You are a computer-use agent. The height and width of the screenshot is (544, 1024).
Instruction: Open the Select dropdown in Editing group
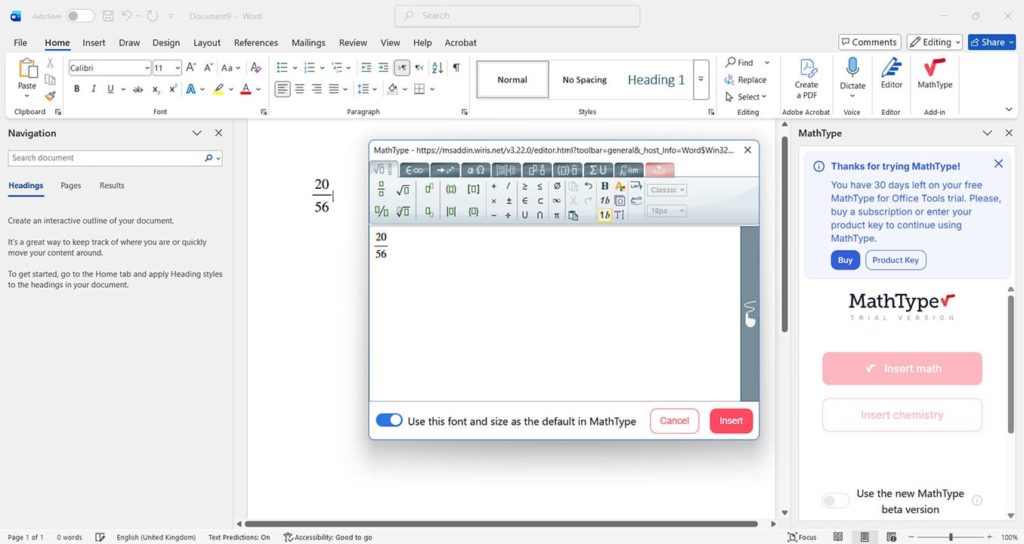[x=746, y=97]
